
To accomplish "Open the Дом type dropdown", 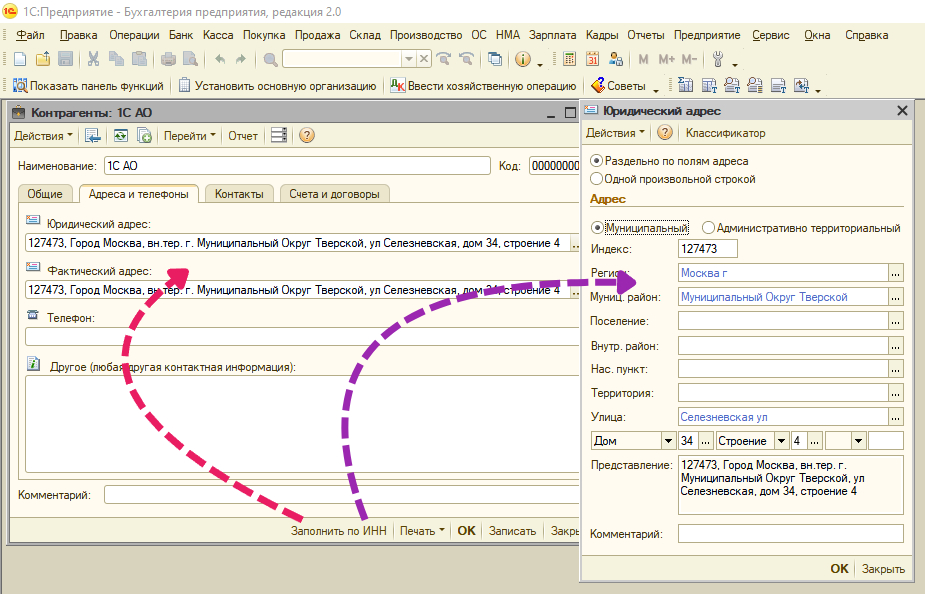I will point(667,441).
